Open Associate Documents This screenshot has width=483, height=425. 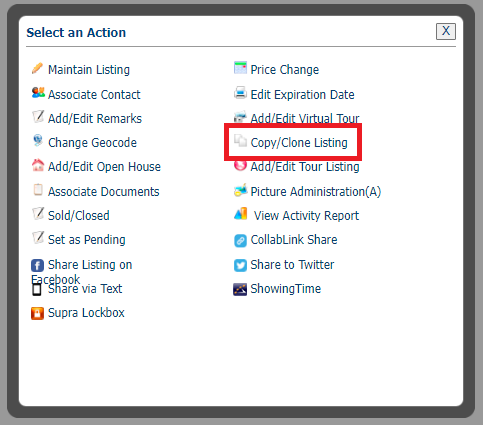[x=104, y=192]
